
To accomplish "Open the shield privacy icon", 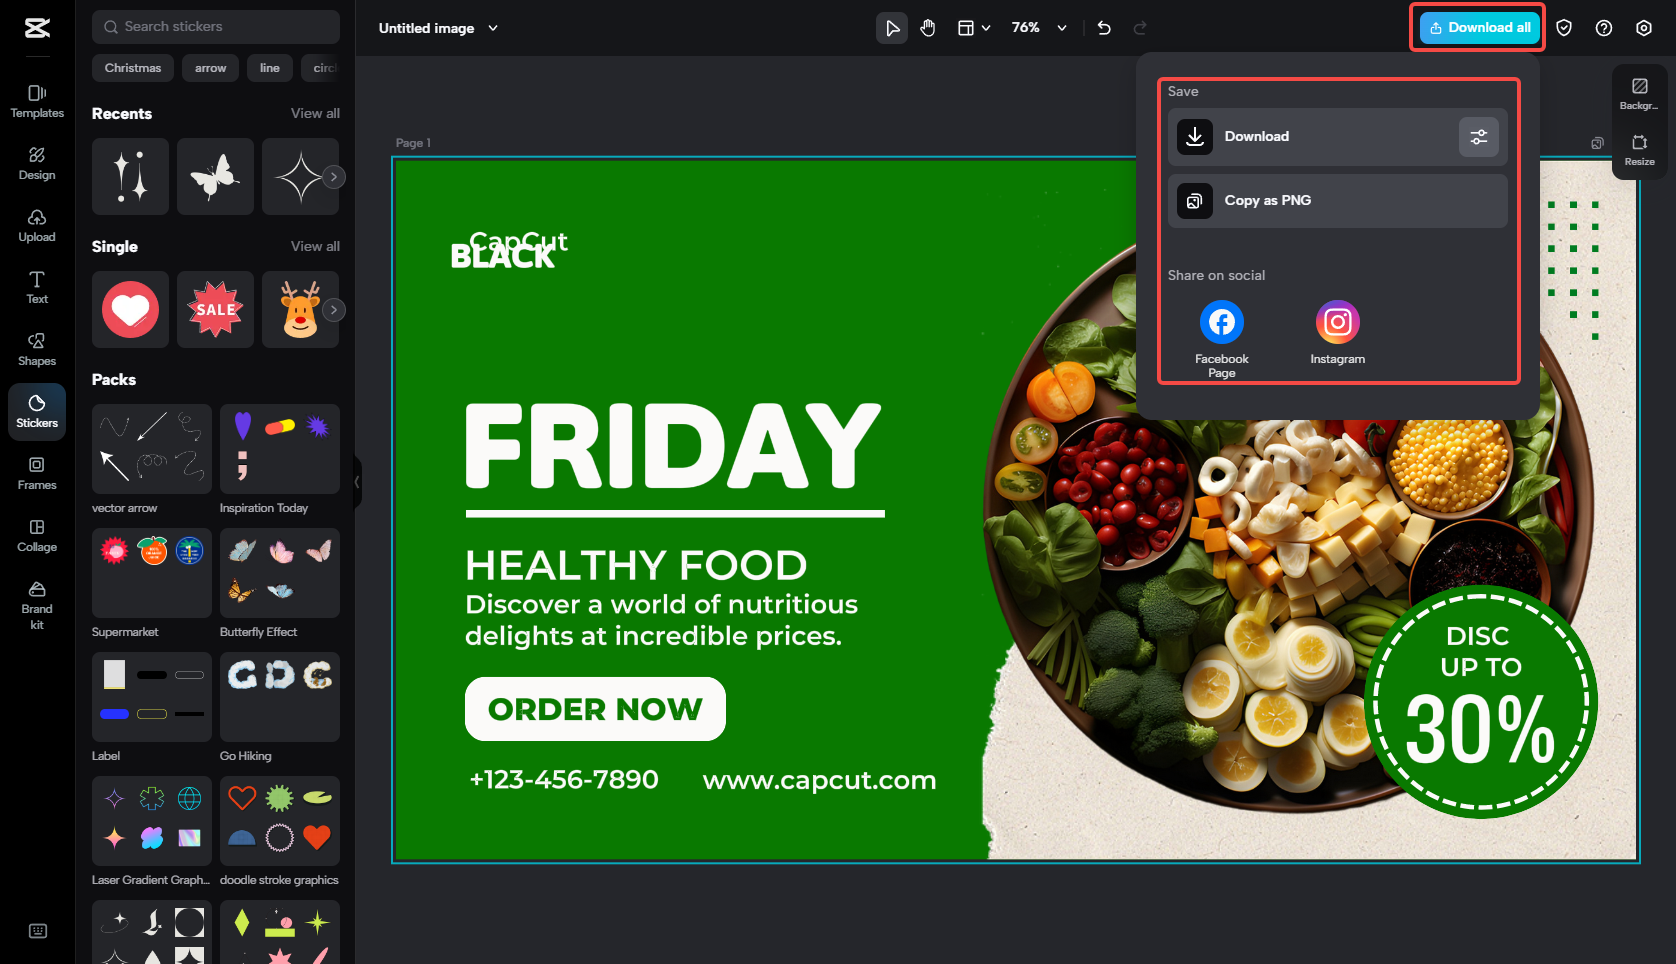I will click(x=1564, y=28).
